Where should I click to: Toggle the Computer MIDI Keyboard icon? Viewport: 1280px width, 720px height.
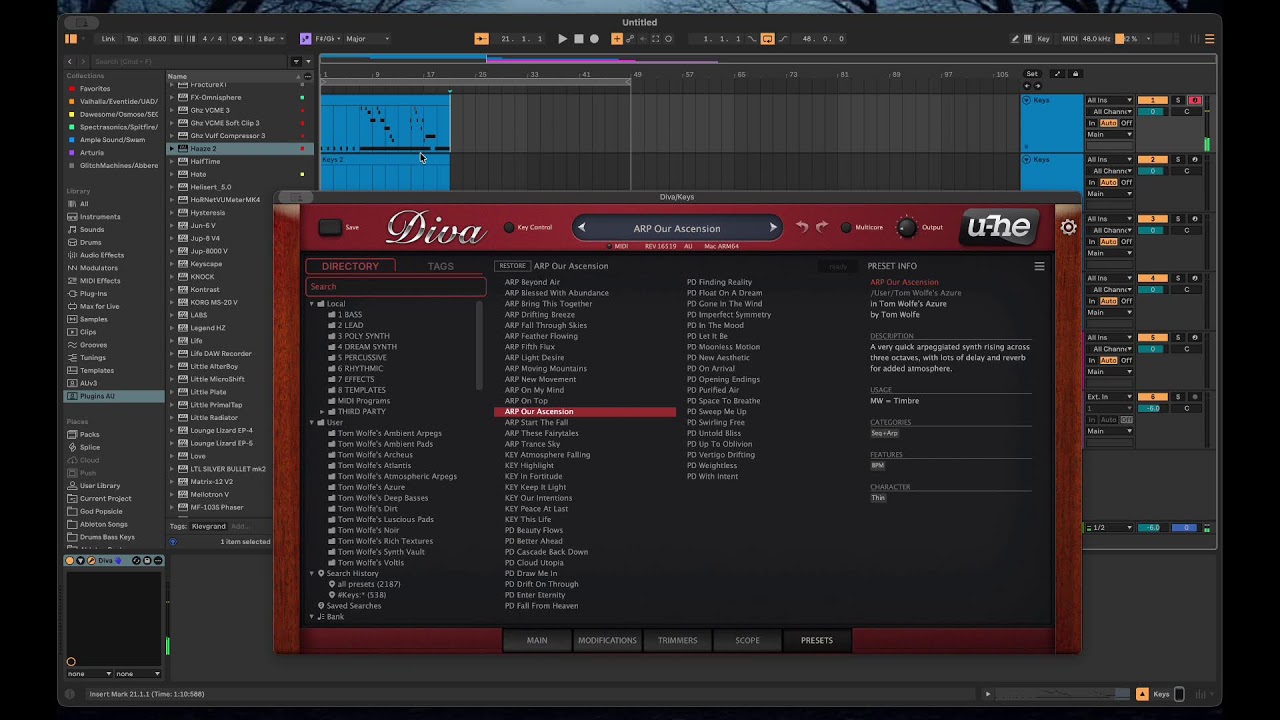[x=1029, y=39]
